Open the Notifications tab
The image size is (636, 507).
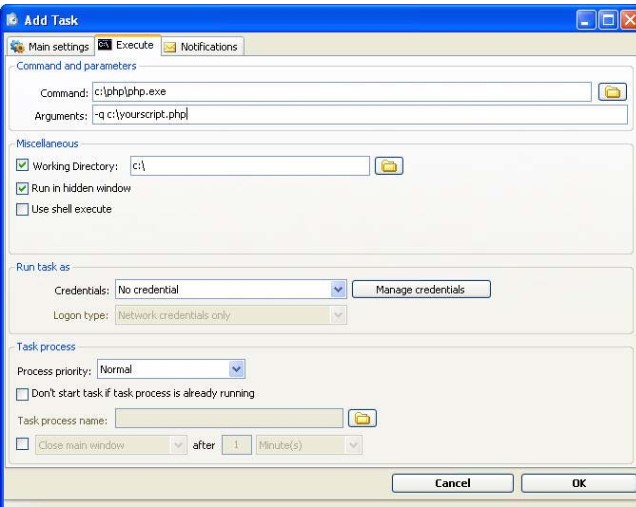(x=202, y=47)
